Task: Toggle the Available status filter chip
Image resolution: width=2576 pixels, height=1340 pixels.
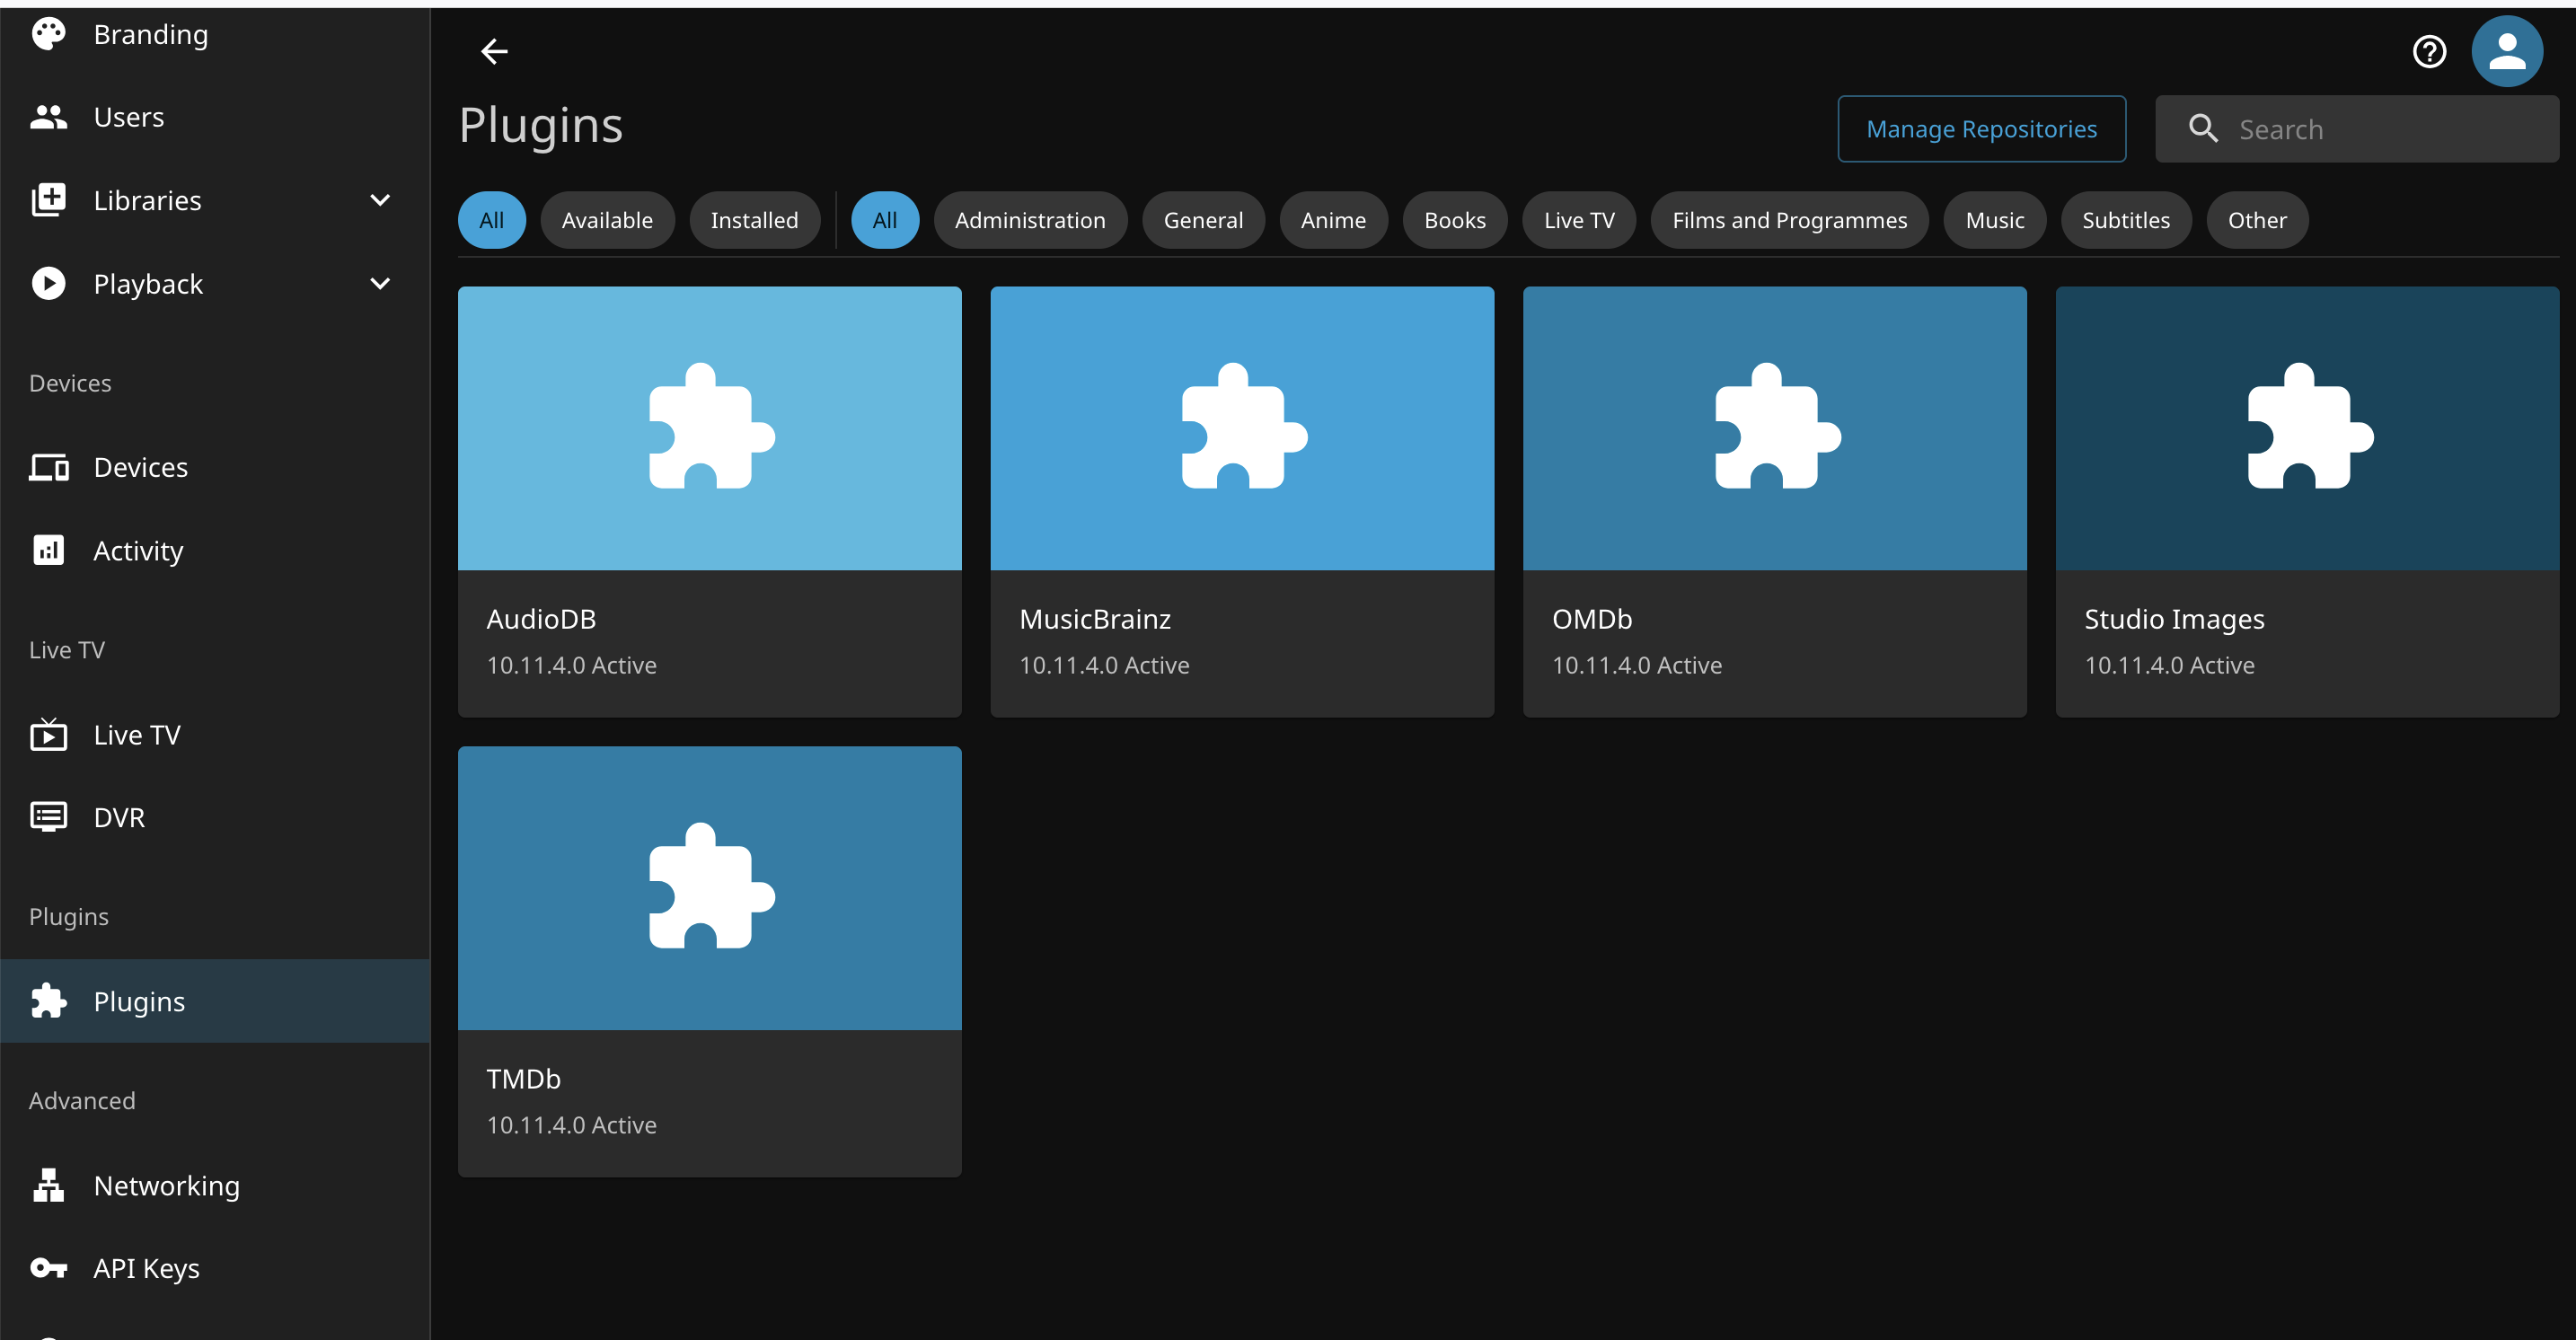Action: pos(607,220)
